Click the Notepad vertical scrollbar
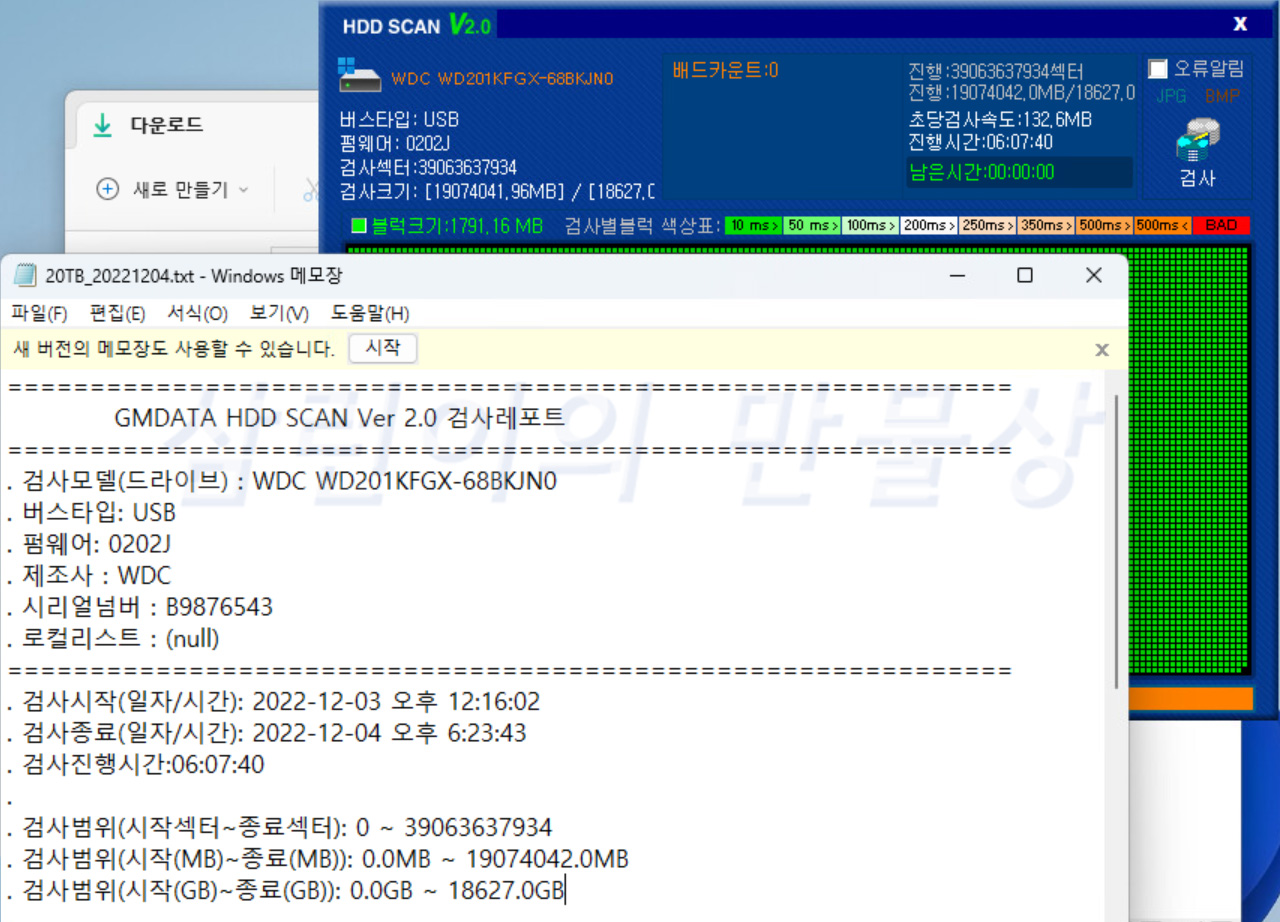Viewport: 1280px width, 922px height. pyautogui.click(x=1116, y=540)
